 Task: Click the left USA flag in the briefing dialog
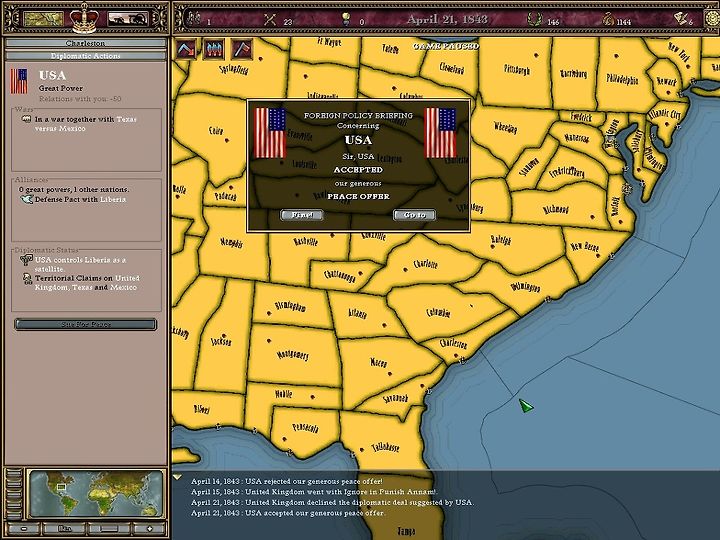pos(270,133)
